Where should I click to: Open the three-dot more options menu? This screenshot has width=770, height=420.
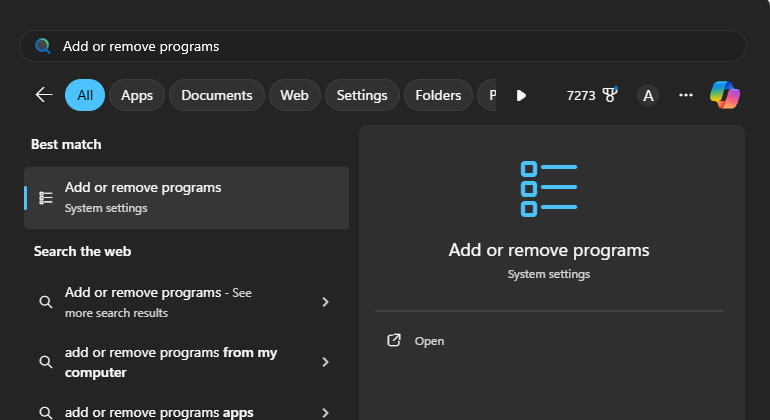click(x=686, y=95)
